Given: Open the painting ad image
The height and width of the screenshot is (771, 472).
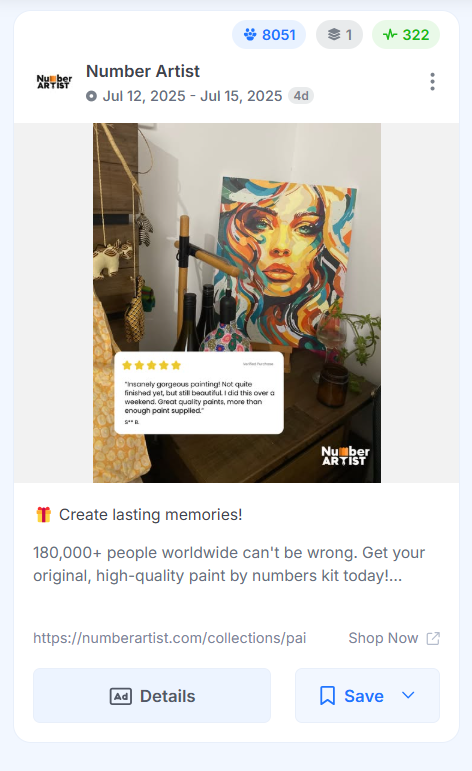Looking at the screenshot, I should pyautogui.click(x=237, y=303).
